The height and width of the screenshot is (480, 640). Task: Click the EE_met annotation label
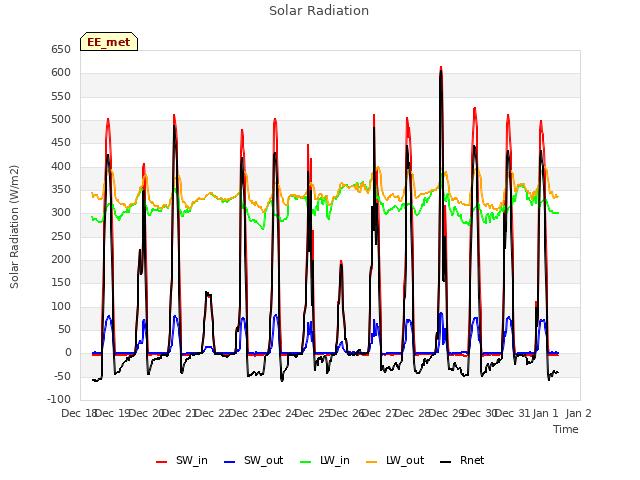click(109, 42)
